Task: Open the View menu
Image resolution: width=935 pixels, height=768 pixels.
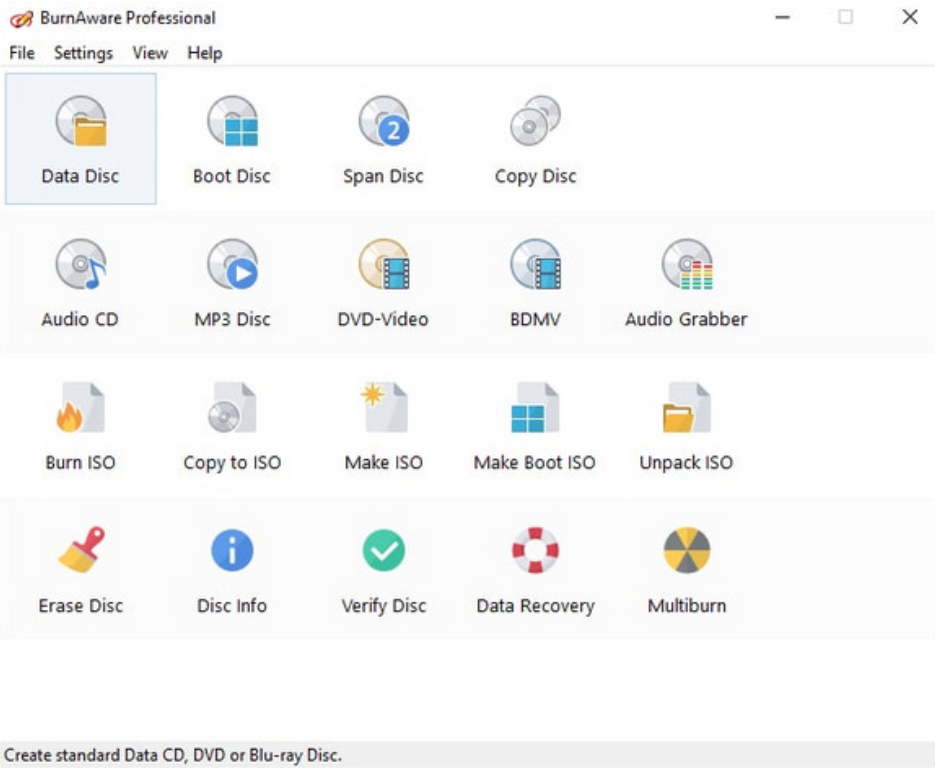Action: 150,53
